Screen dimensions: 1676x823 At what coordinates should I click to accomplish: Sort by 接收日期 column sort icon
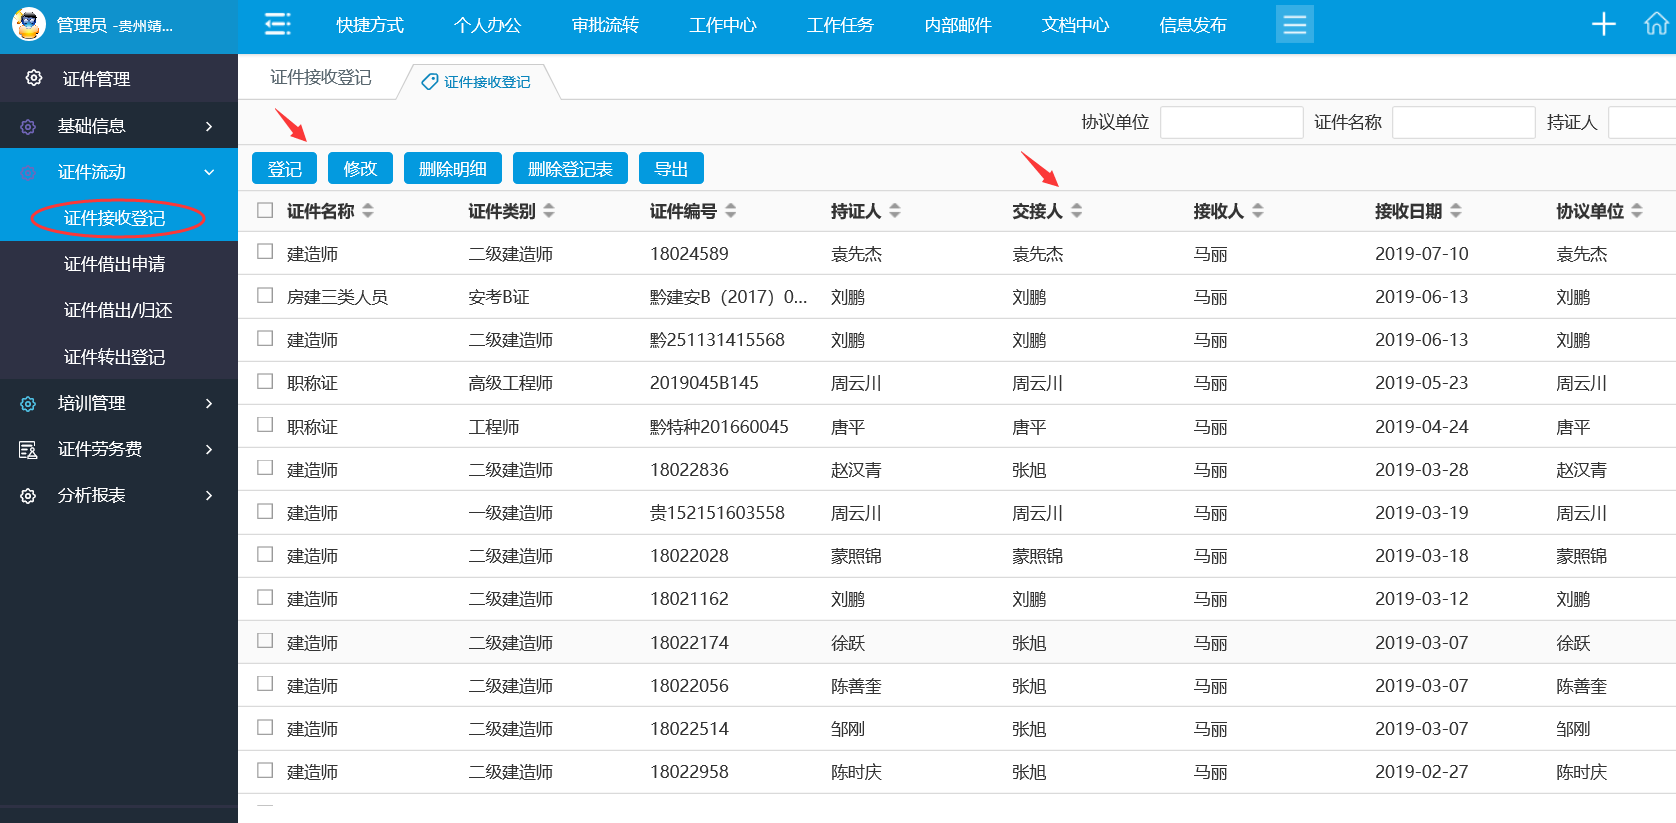tap(1456, 211)
